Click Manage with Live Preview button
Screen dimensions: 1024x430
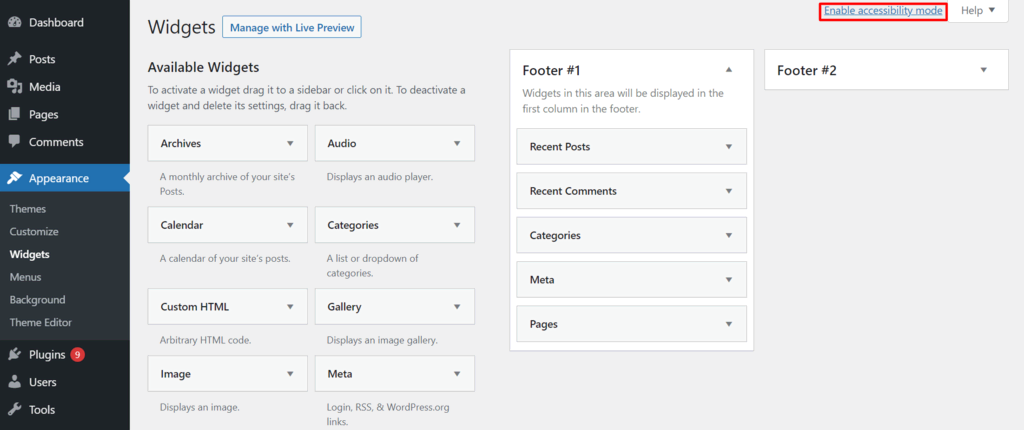[291, 27]
